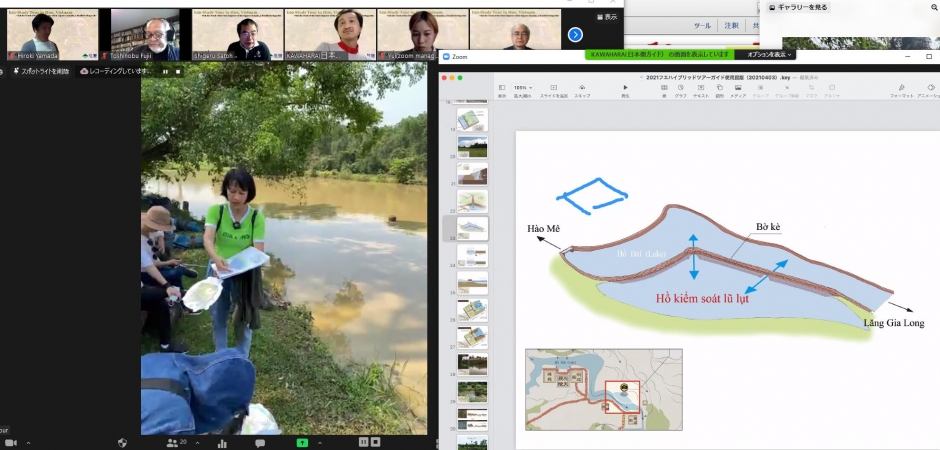Open the オプションを表示 dropdown
Screen dimensions: 940x450
coord(767,55)
